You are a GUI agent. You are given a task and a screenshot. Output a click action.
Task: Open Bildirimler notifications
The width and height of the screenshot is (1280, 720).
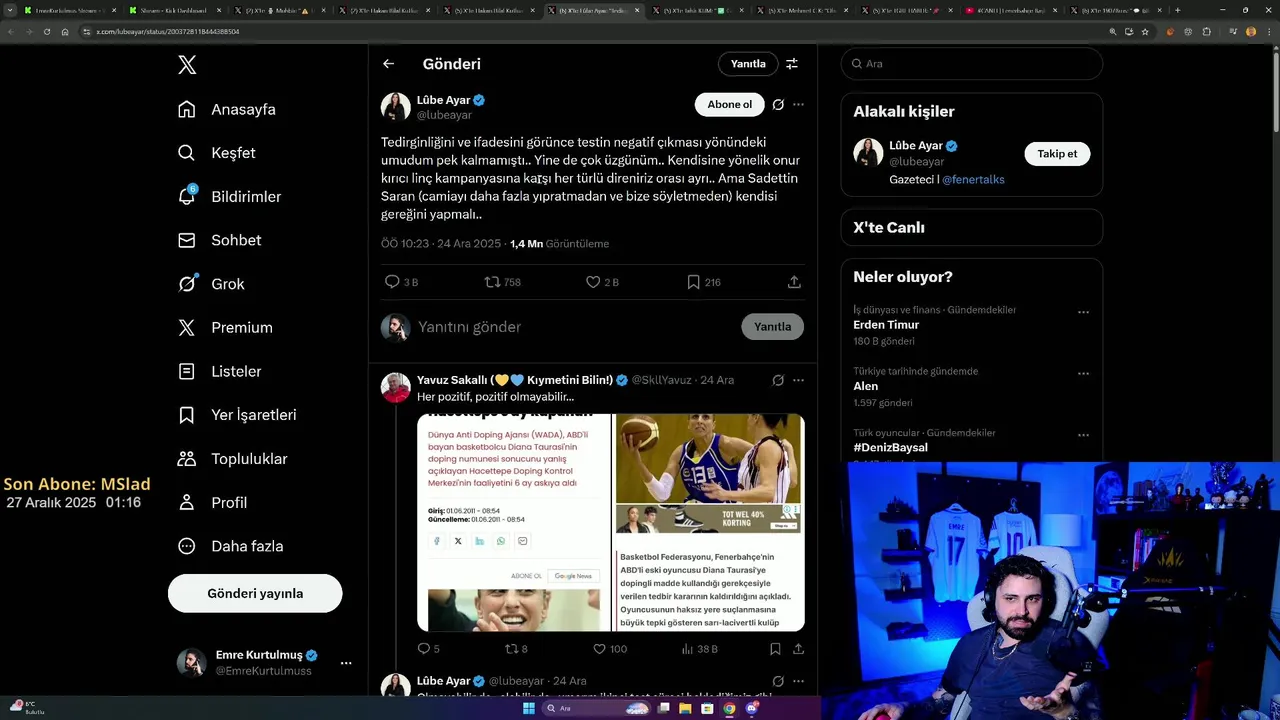(x=228, y=197)
